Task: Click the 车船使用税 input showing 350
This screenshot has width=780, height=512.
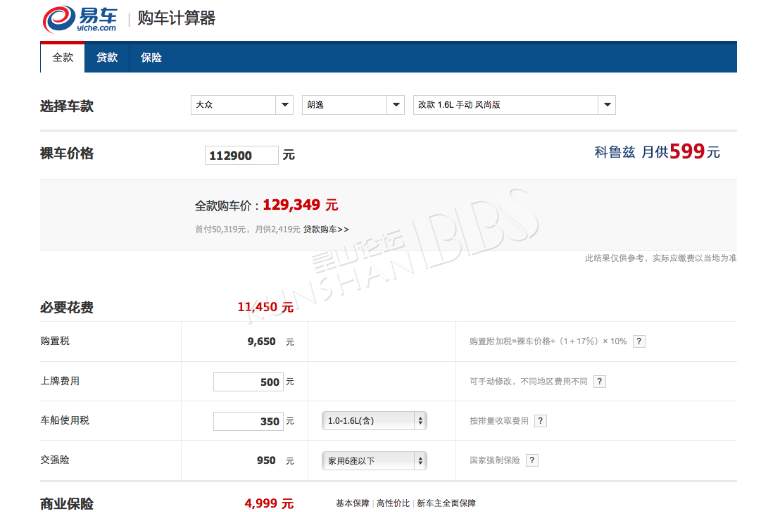Action: [x=248, y=421]
